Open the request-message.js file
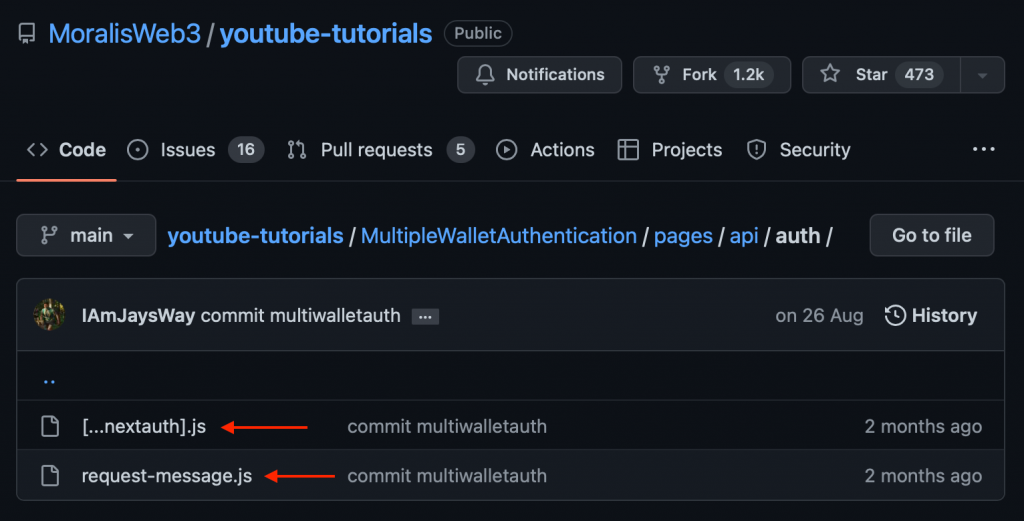This screenshot has height=521, width=1024. pyautogui.click(x=167, y=476)
